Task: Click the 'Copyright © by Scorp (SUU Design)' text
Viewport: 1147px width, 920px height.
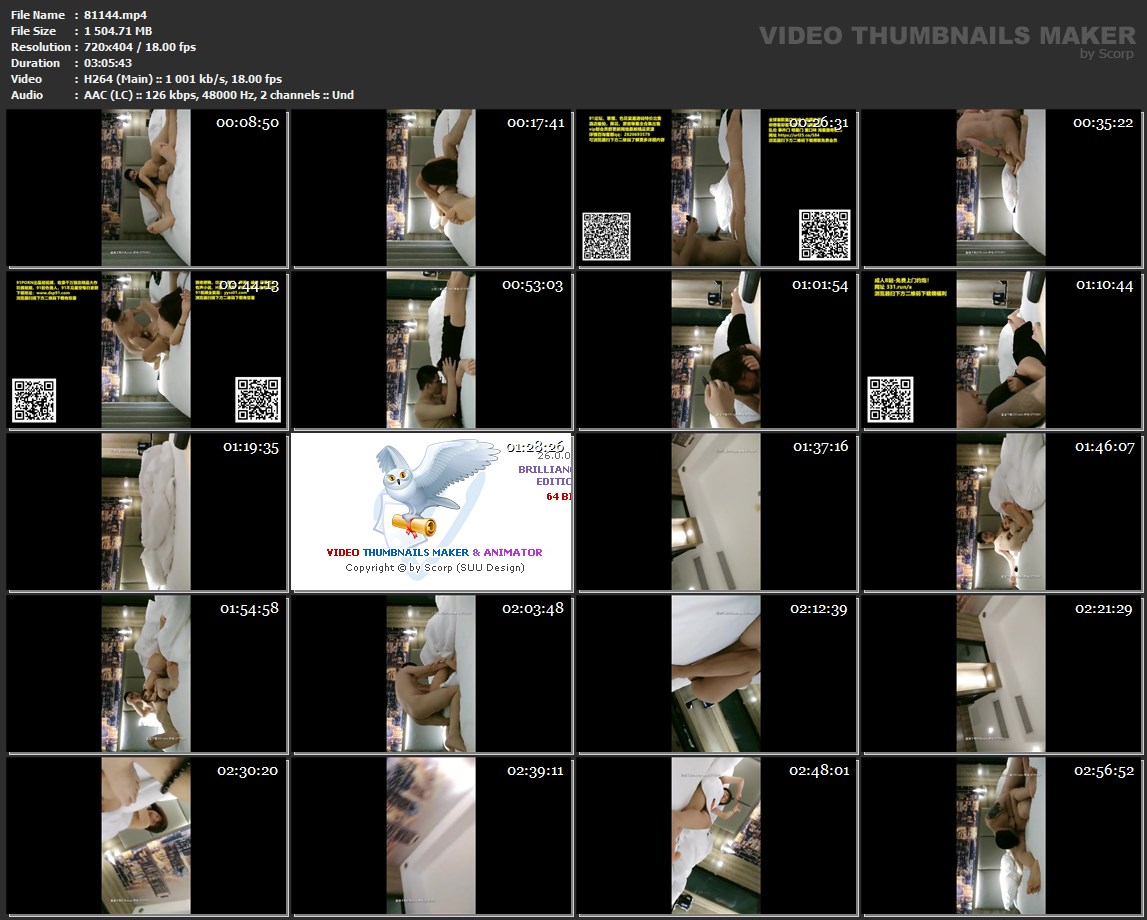Action: coord(435,568)
